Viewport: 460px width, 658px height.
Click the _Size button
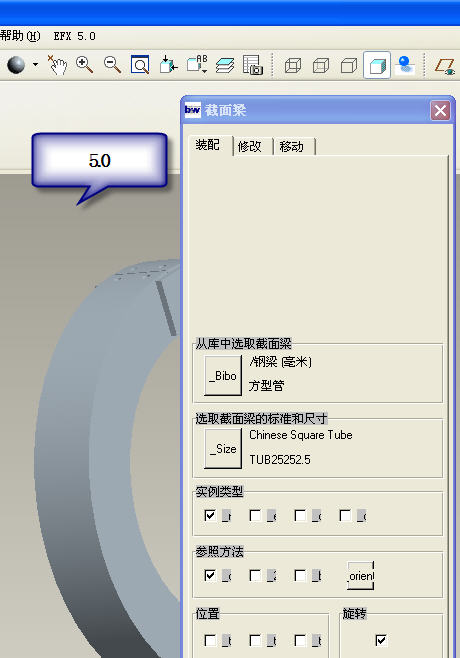223,449
